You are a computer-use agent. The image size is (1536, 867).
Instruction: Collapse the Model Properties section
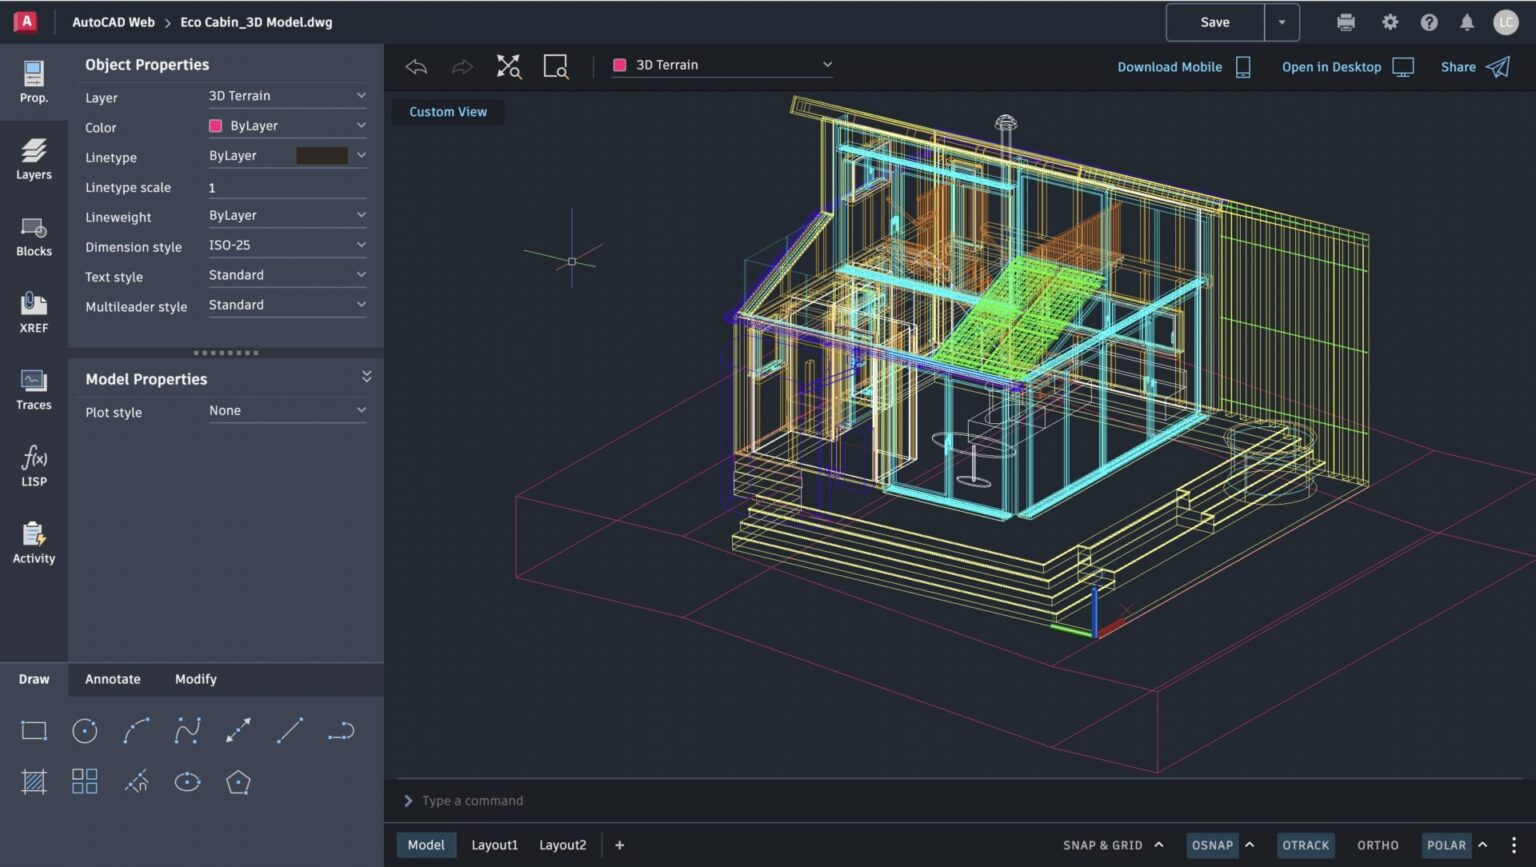366,377
